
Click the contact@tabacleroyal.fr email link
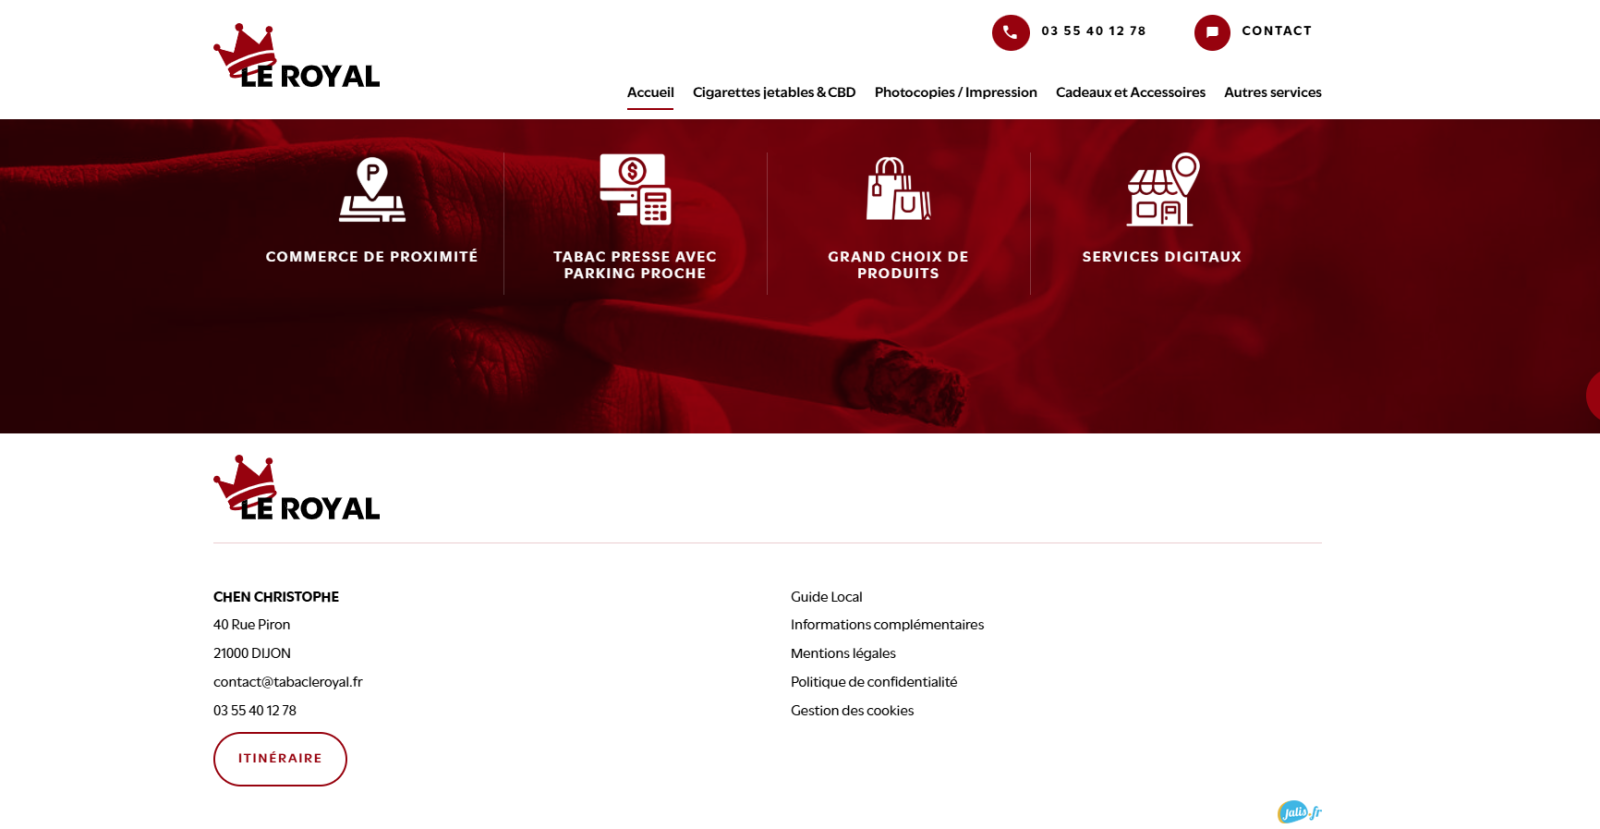coord(288,682)
